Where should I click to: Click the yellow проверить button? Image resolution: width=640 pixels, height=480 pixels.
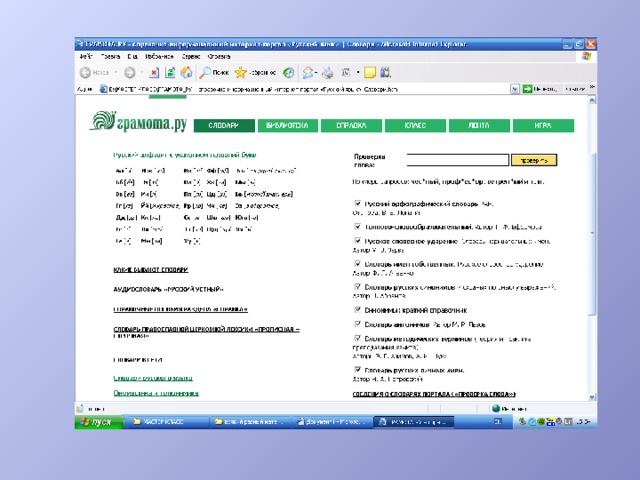point(534,160)
